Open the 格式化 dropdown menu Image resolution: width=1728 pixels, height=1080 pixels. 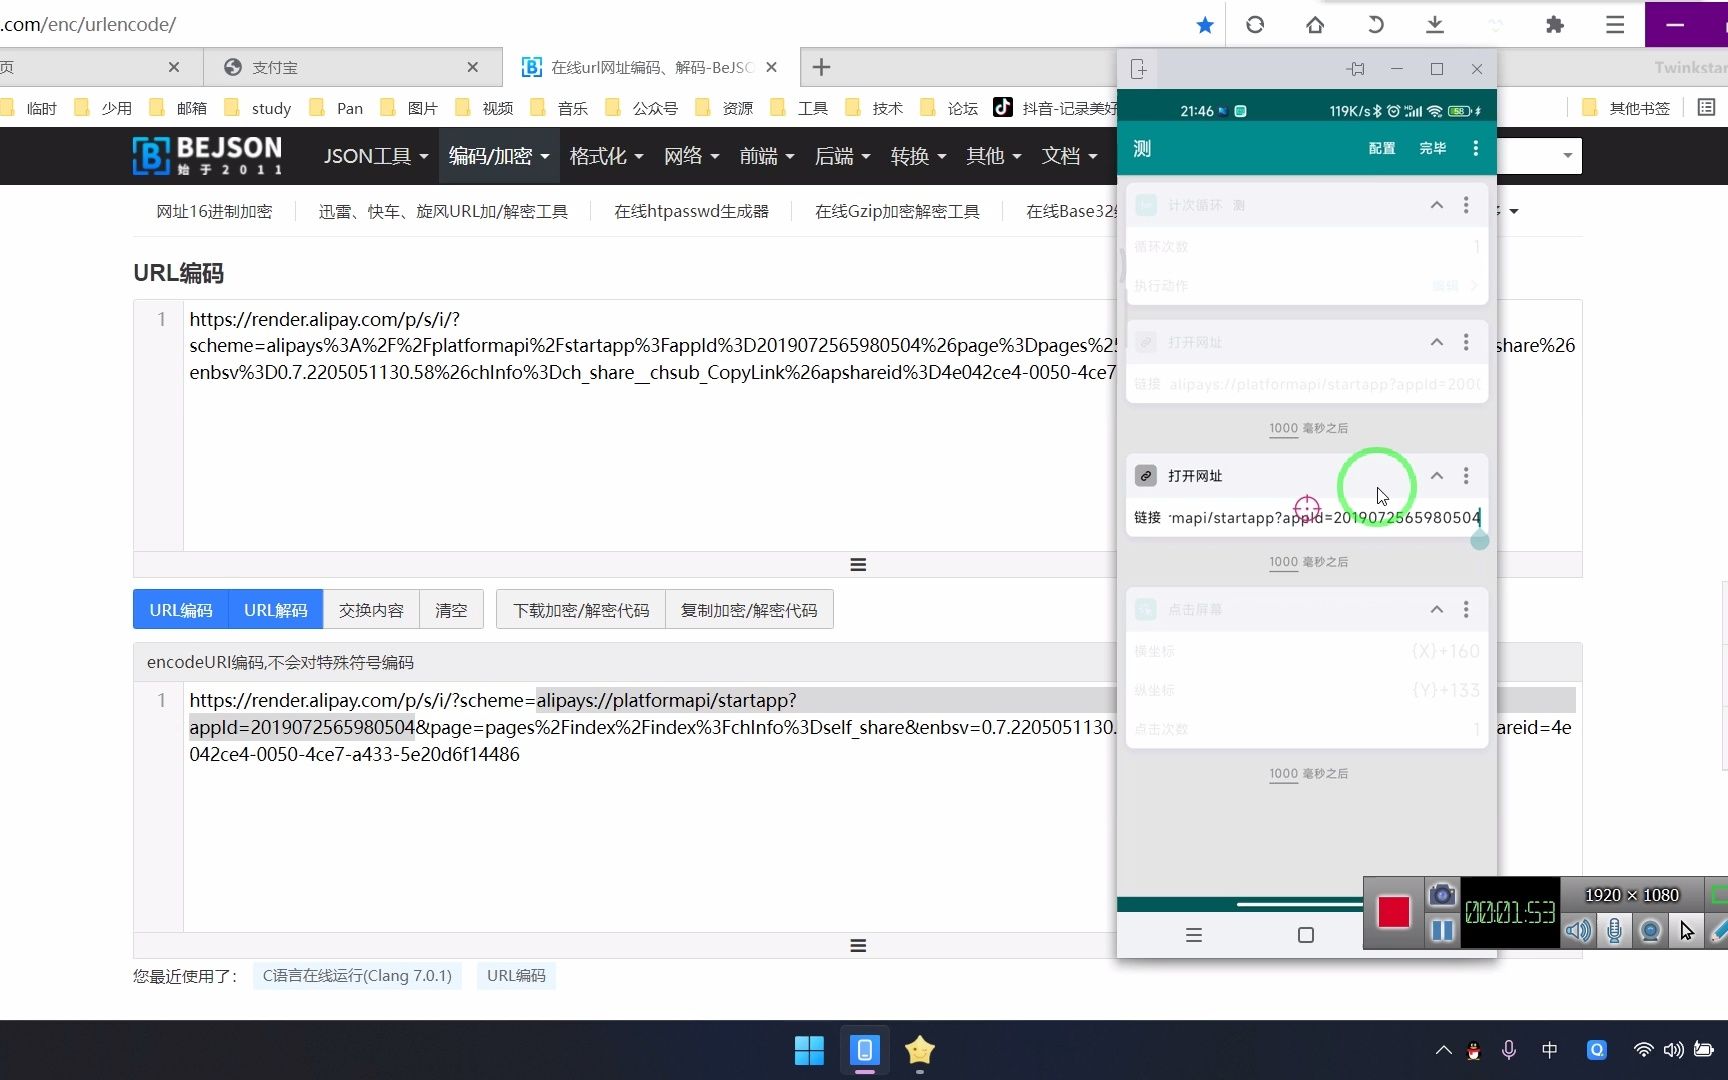[606, 156]
